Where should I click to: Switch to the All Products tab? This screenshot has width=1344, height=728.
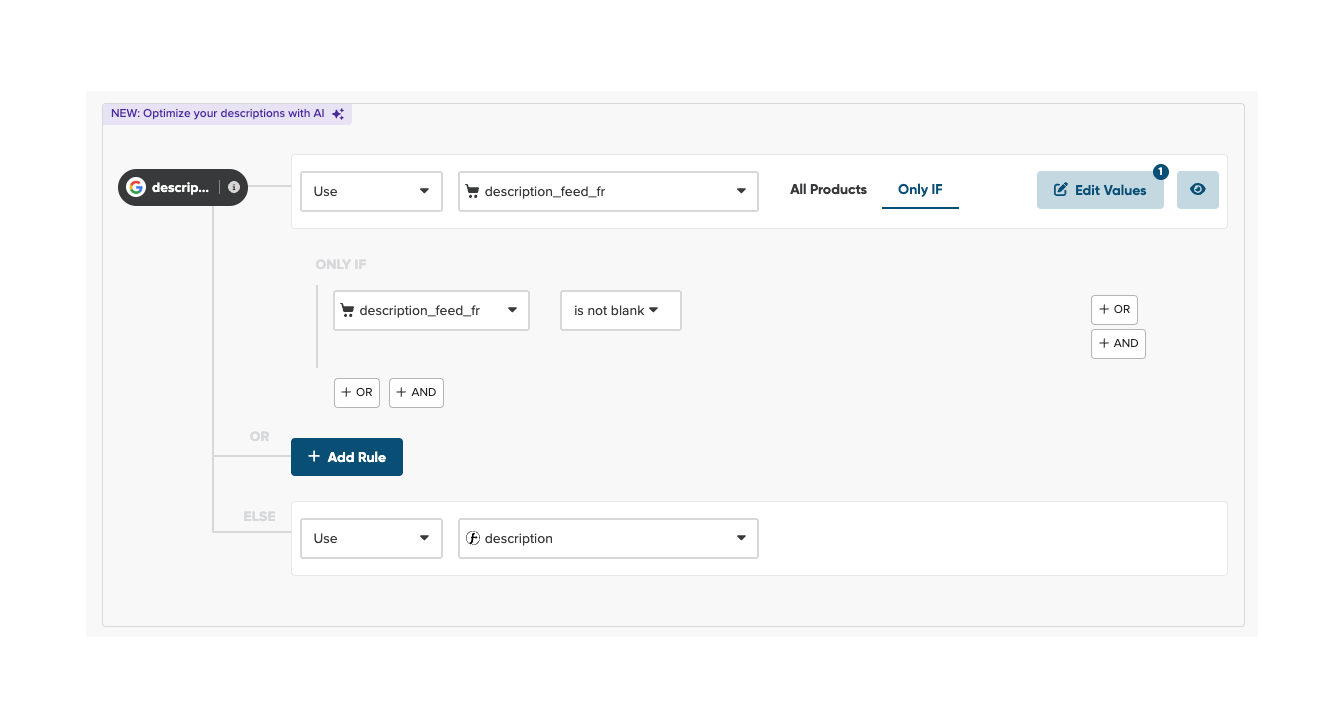(828, 190)
